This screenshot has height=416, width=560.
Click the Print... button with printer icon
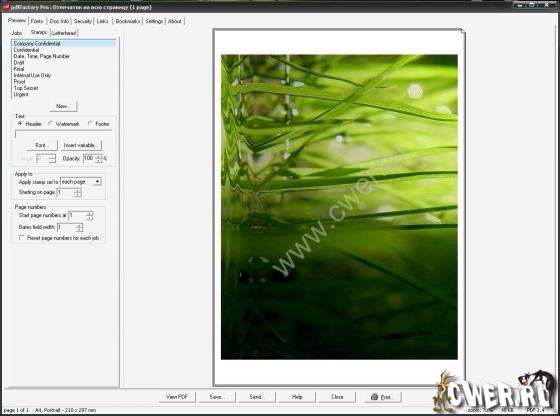coord(382,397)
